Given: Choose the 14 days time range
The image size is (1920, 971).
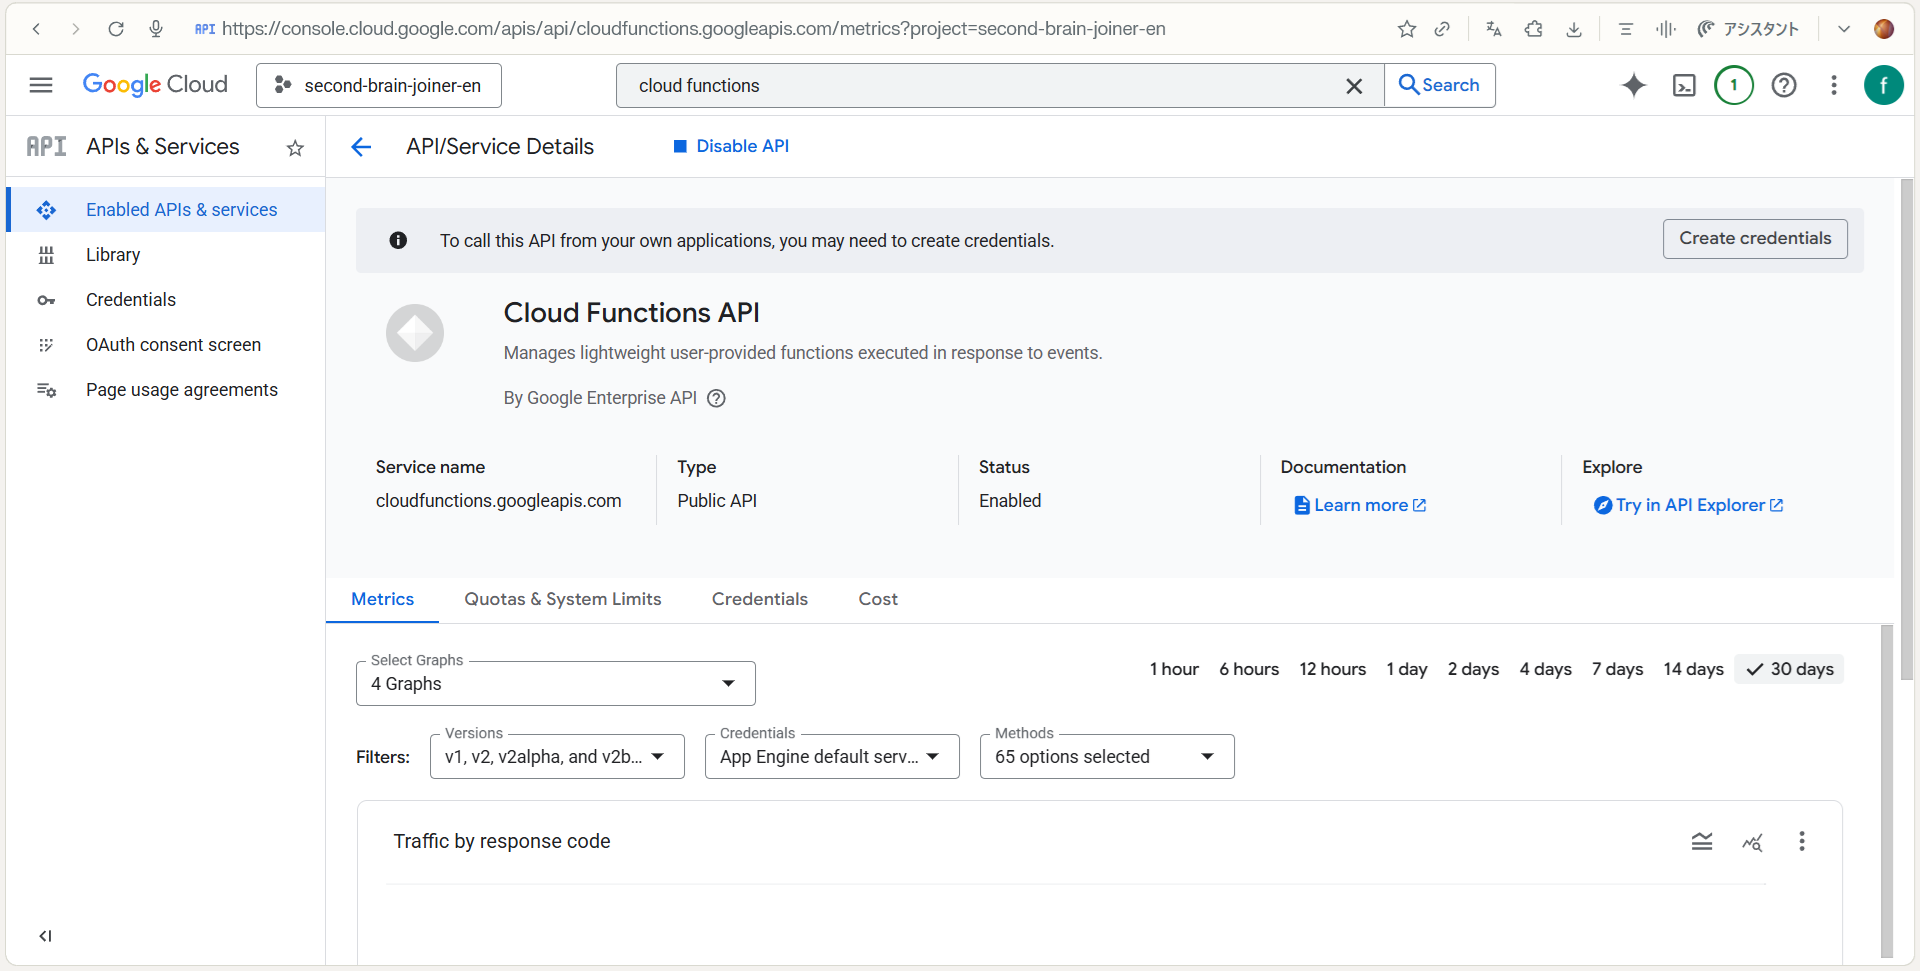Looking at the screenshot, I should tap(1693, 669).
